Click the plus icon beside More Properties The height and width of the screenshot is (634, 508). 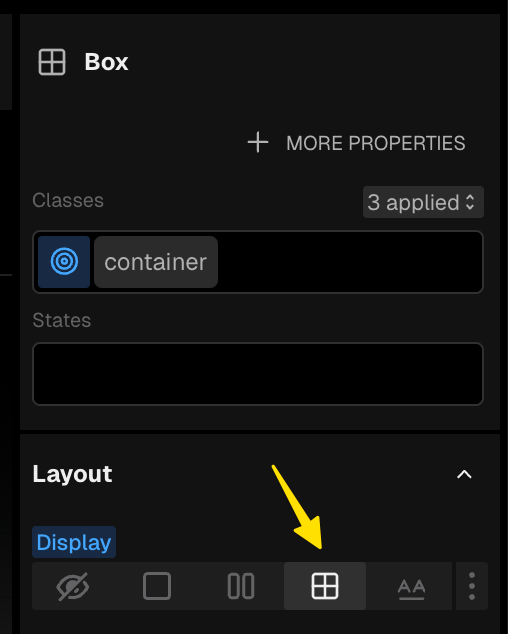(258, 143)
